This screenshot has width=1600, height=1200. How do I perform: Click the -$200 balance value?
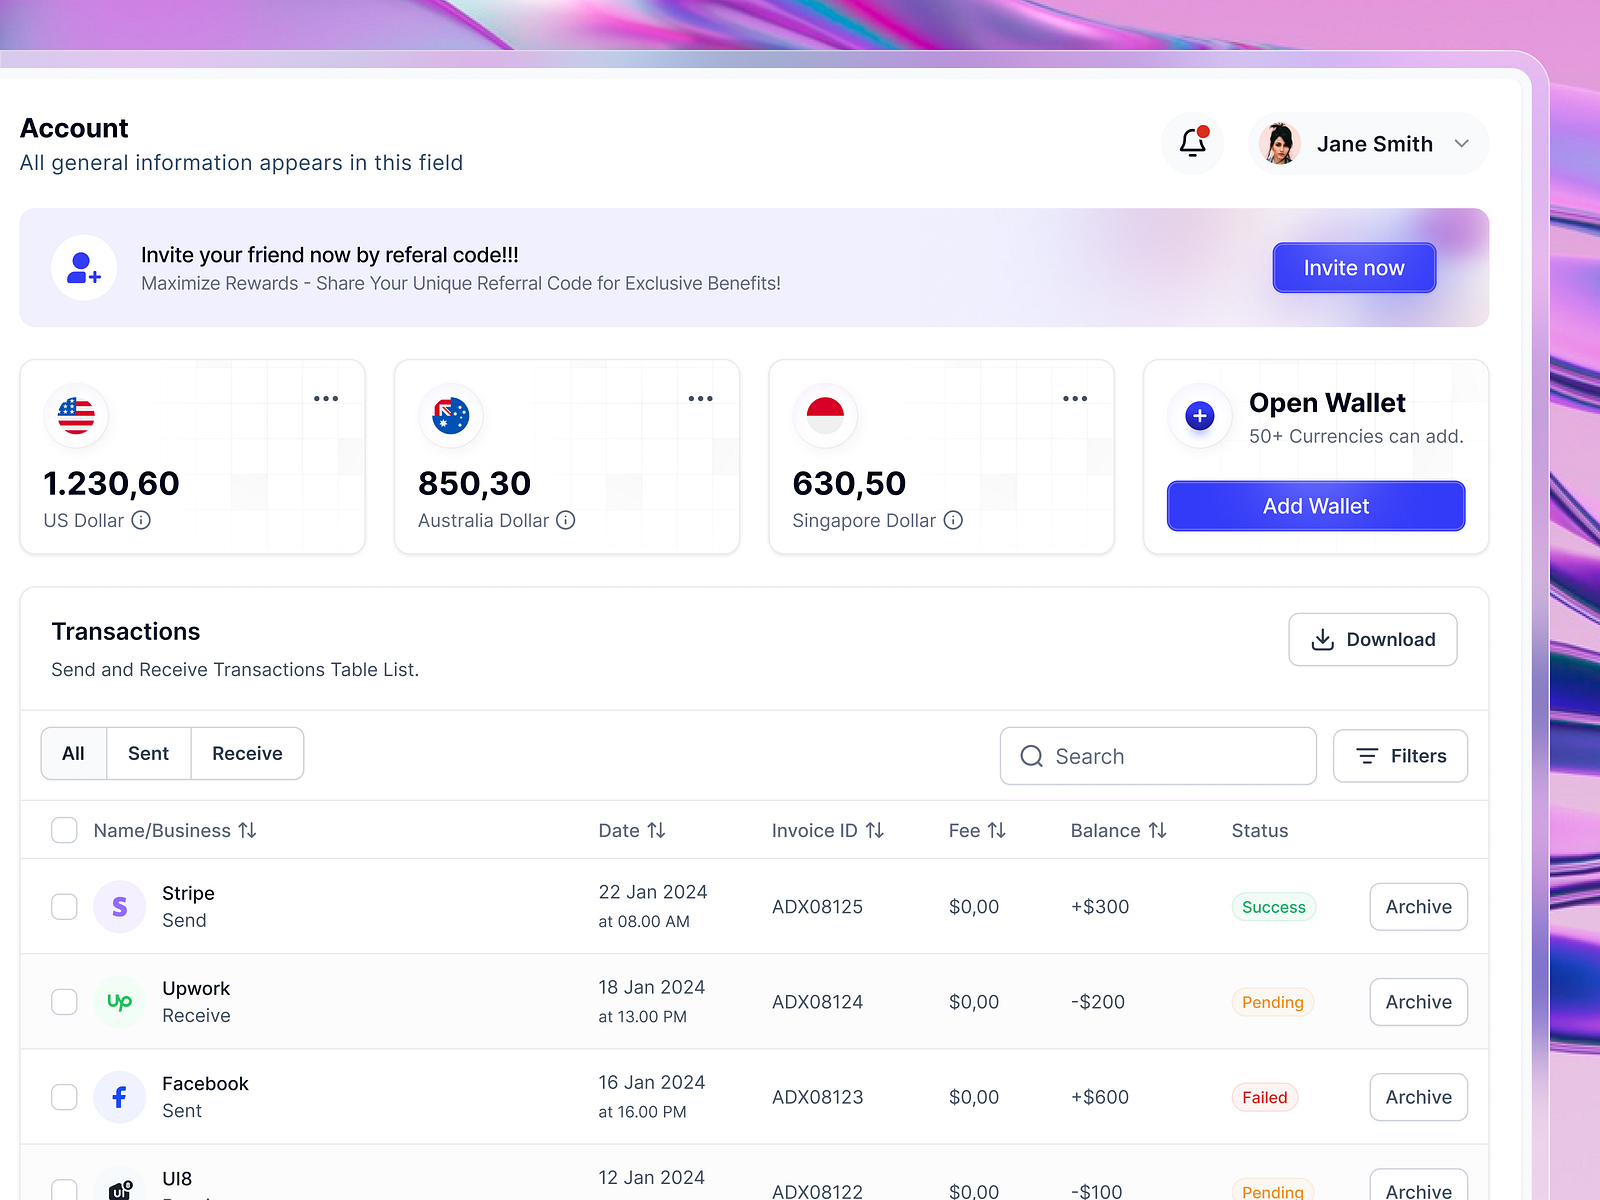[x=1098, y=1002]
